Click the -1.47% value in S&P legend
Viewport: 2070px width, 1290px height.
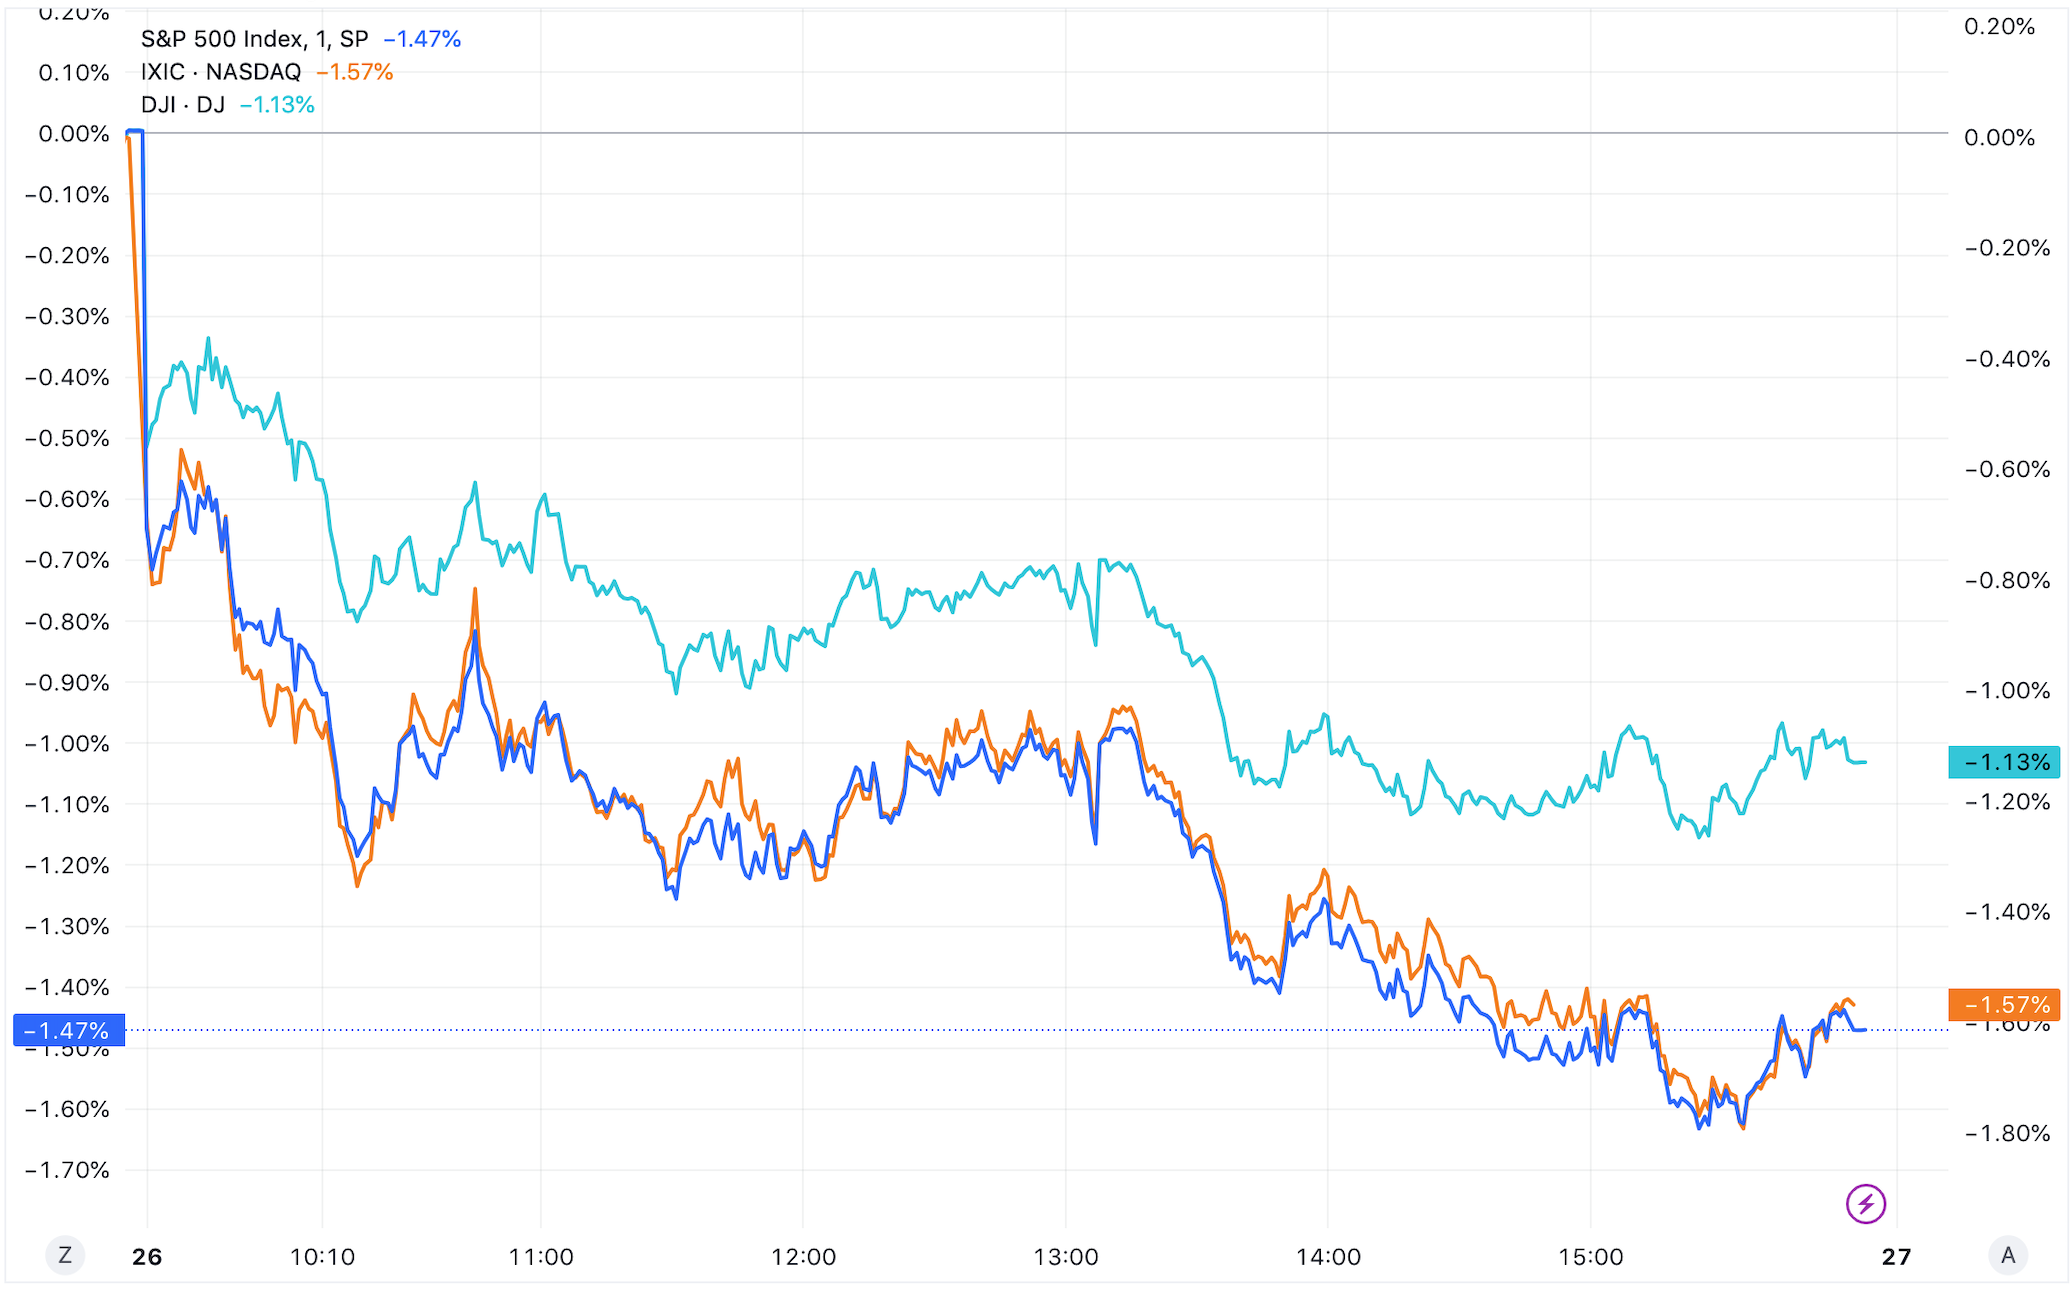click(x=422, y=39)
